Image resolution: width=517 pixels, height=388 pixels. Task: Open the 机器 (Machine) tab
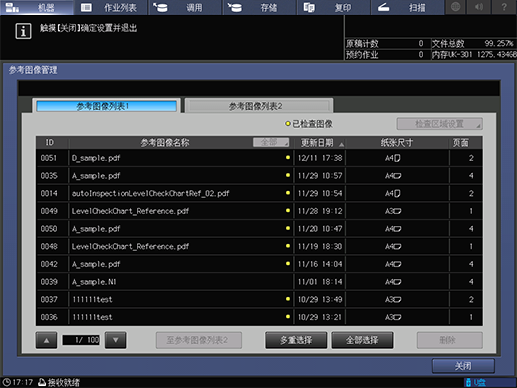tap(37, 7)
